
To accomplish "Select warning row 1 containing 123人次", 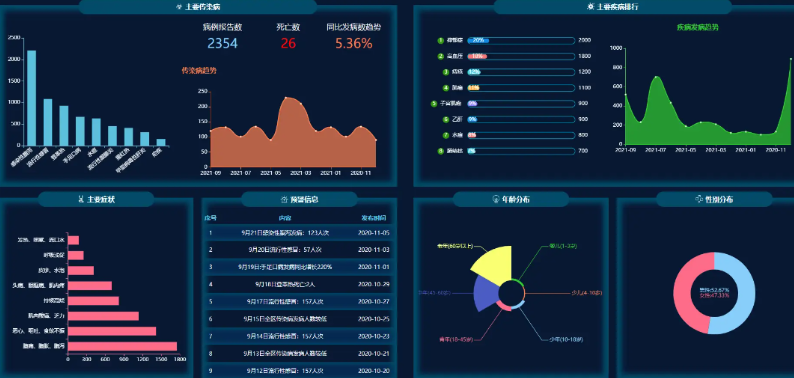I will 299,233.
